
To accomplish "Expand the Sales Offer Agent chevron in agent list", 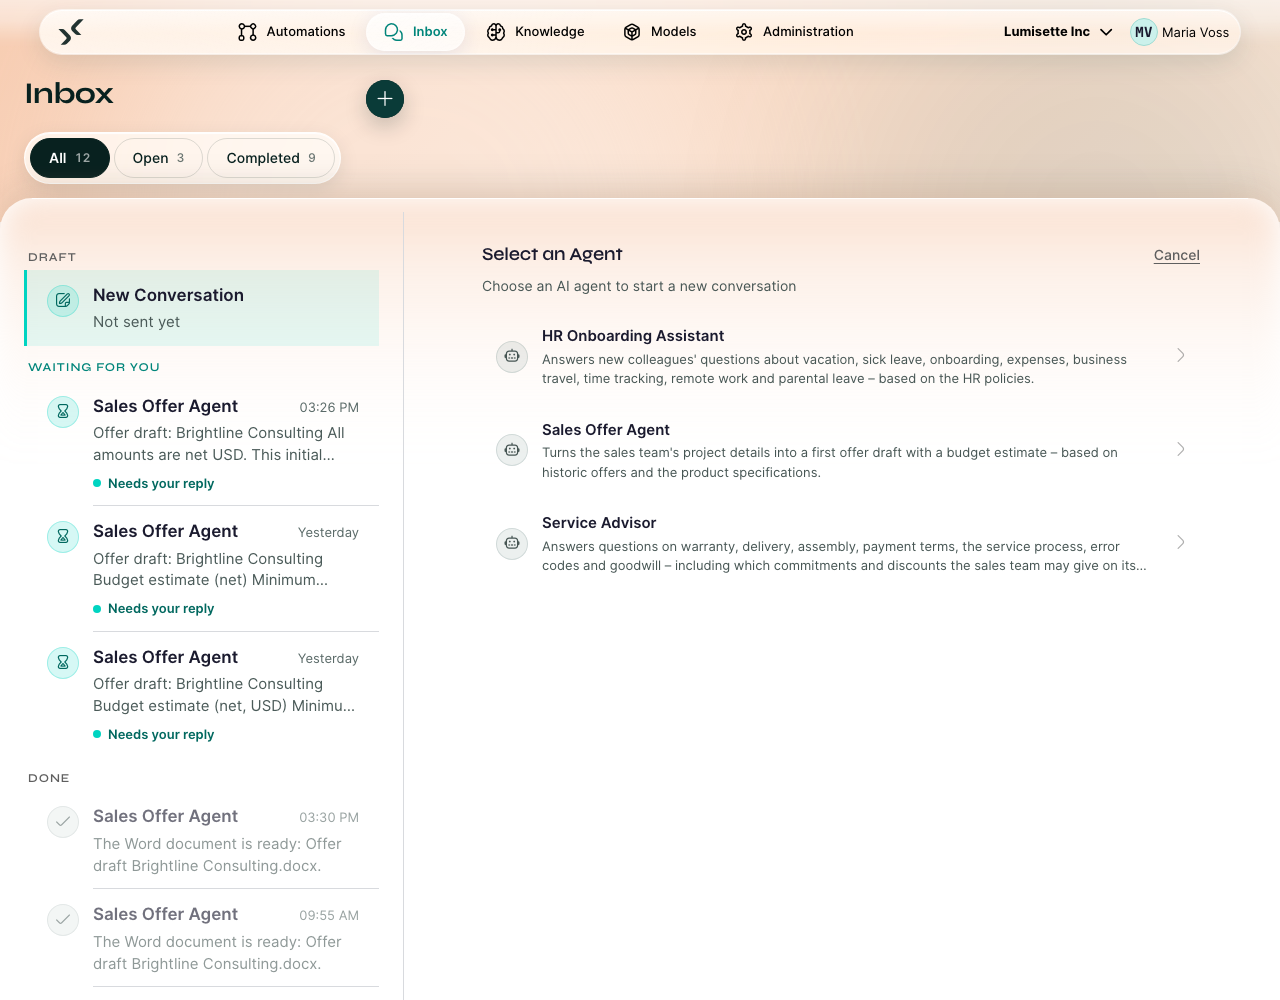I will click(1181, 449).
